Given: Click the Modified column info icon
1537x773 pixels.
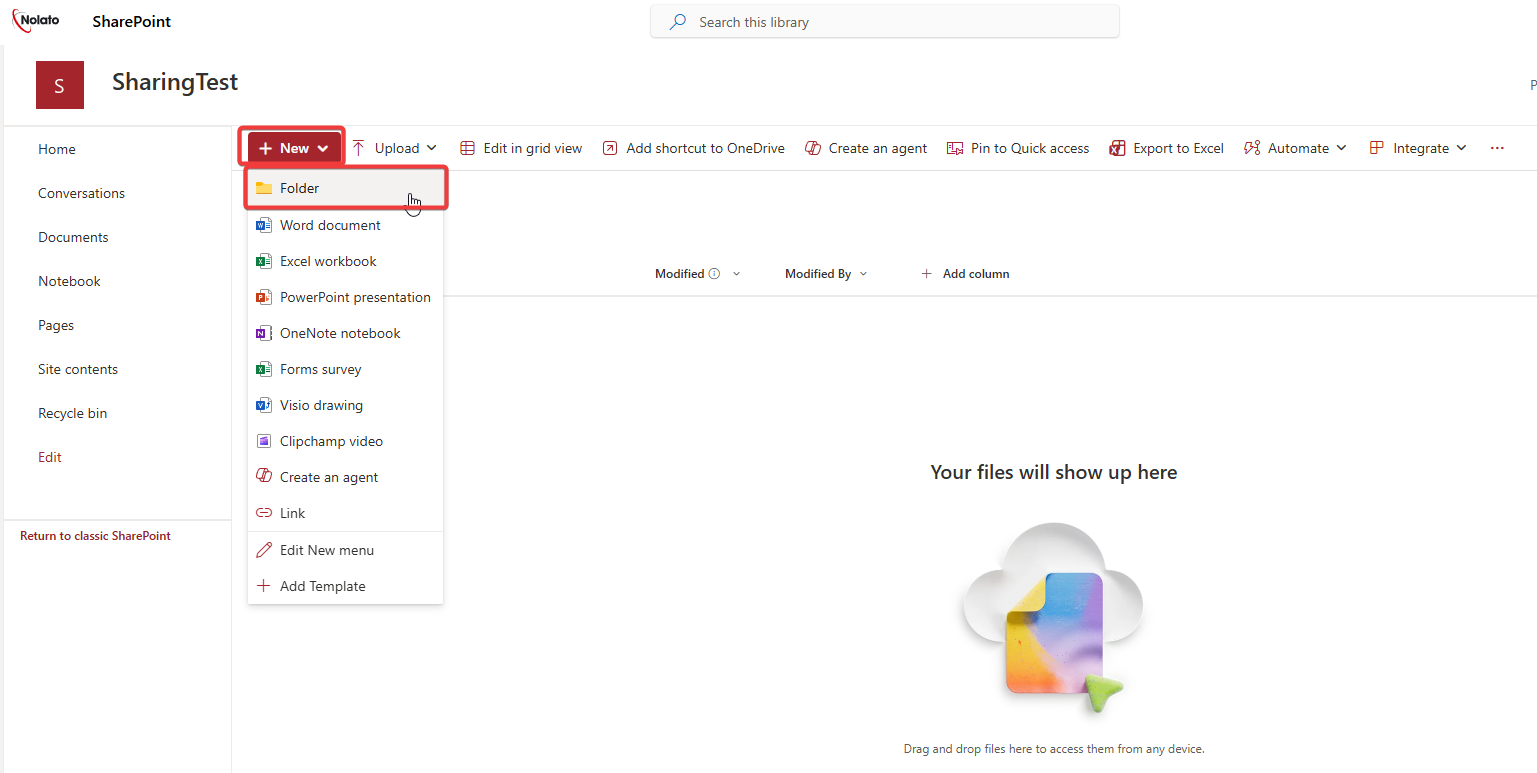Looking at the screenshot, I should [714, 274].
